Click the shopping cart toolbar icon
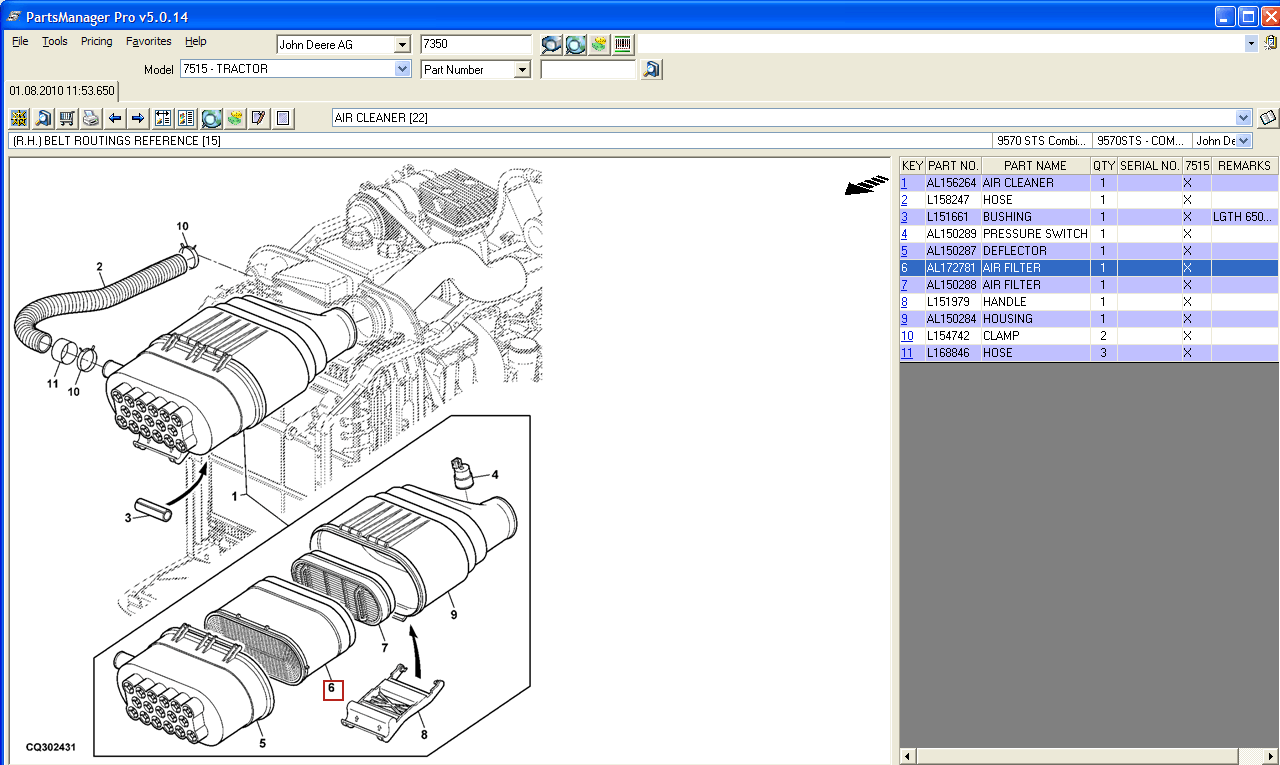This screenshot has width=1280, height=765. (67, 118)
